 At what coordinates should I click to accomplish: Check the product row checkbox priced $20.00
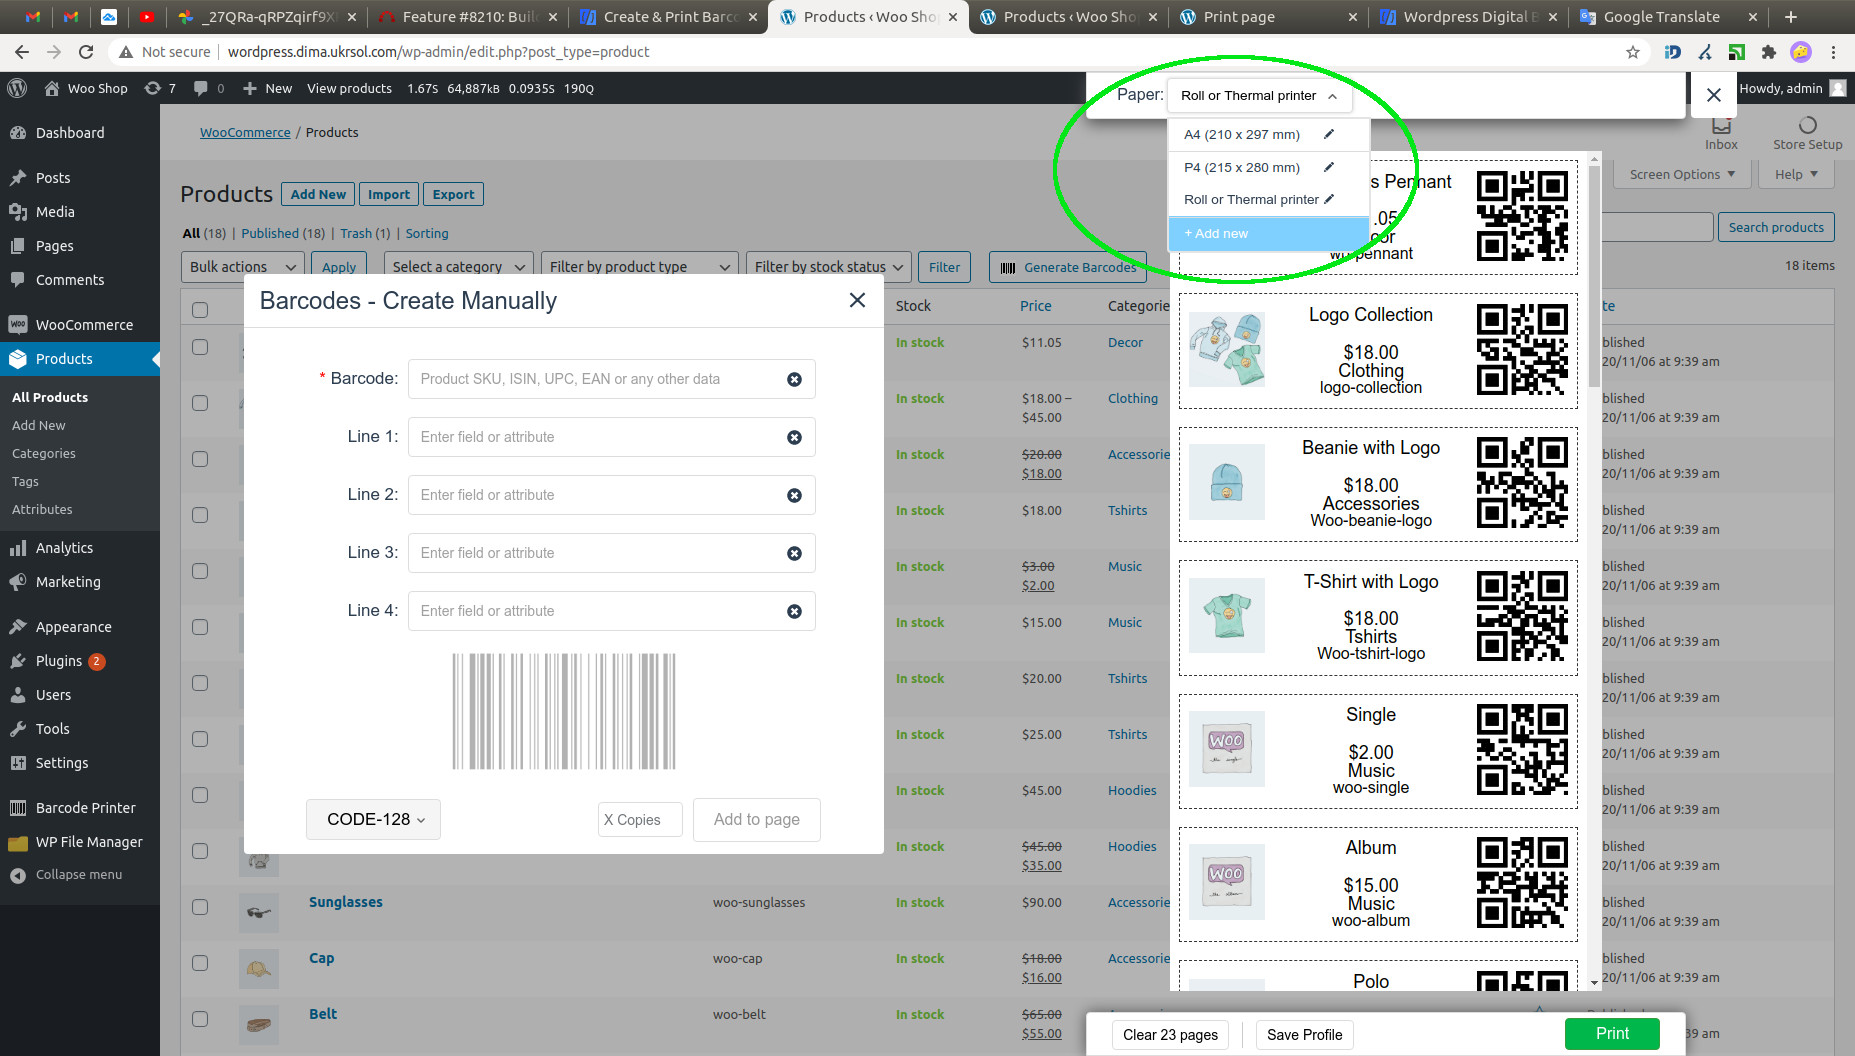tap(200, 683)
